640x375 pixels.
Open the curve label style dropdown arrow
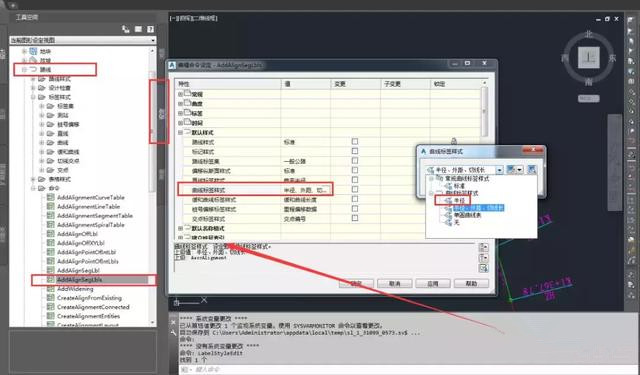point(500,170)
